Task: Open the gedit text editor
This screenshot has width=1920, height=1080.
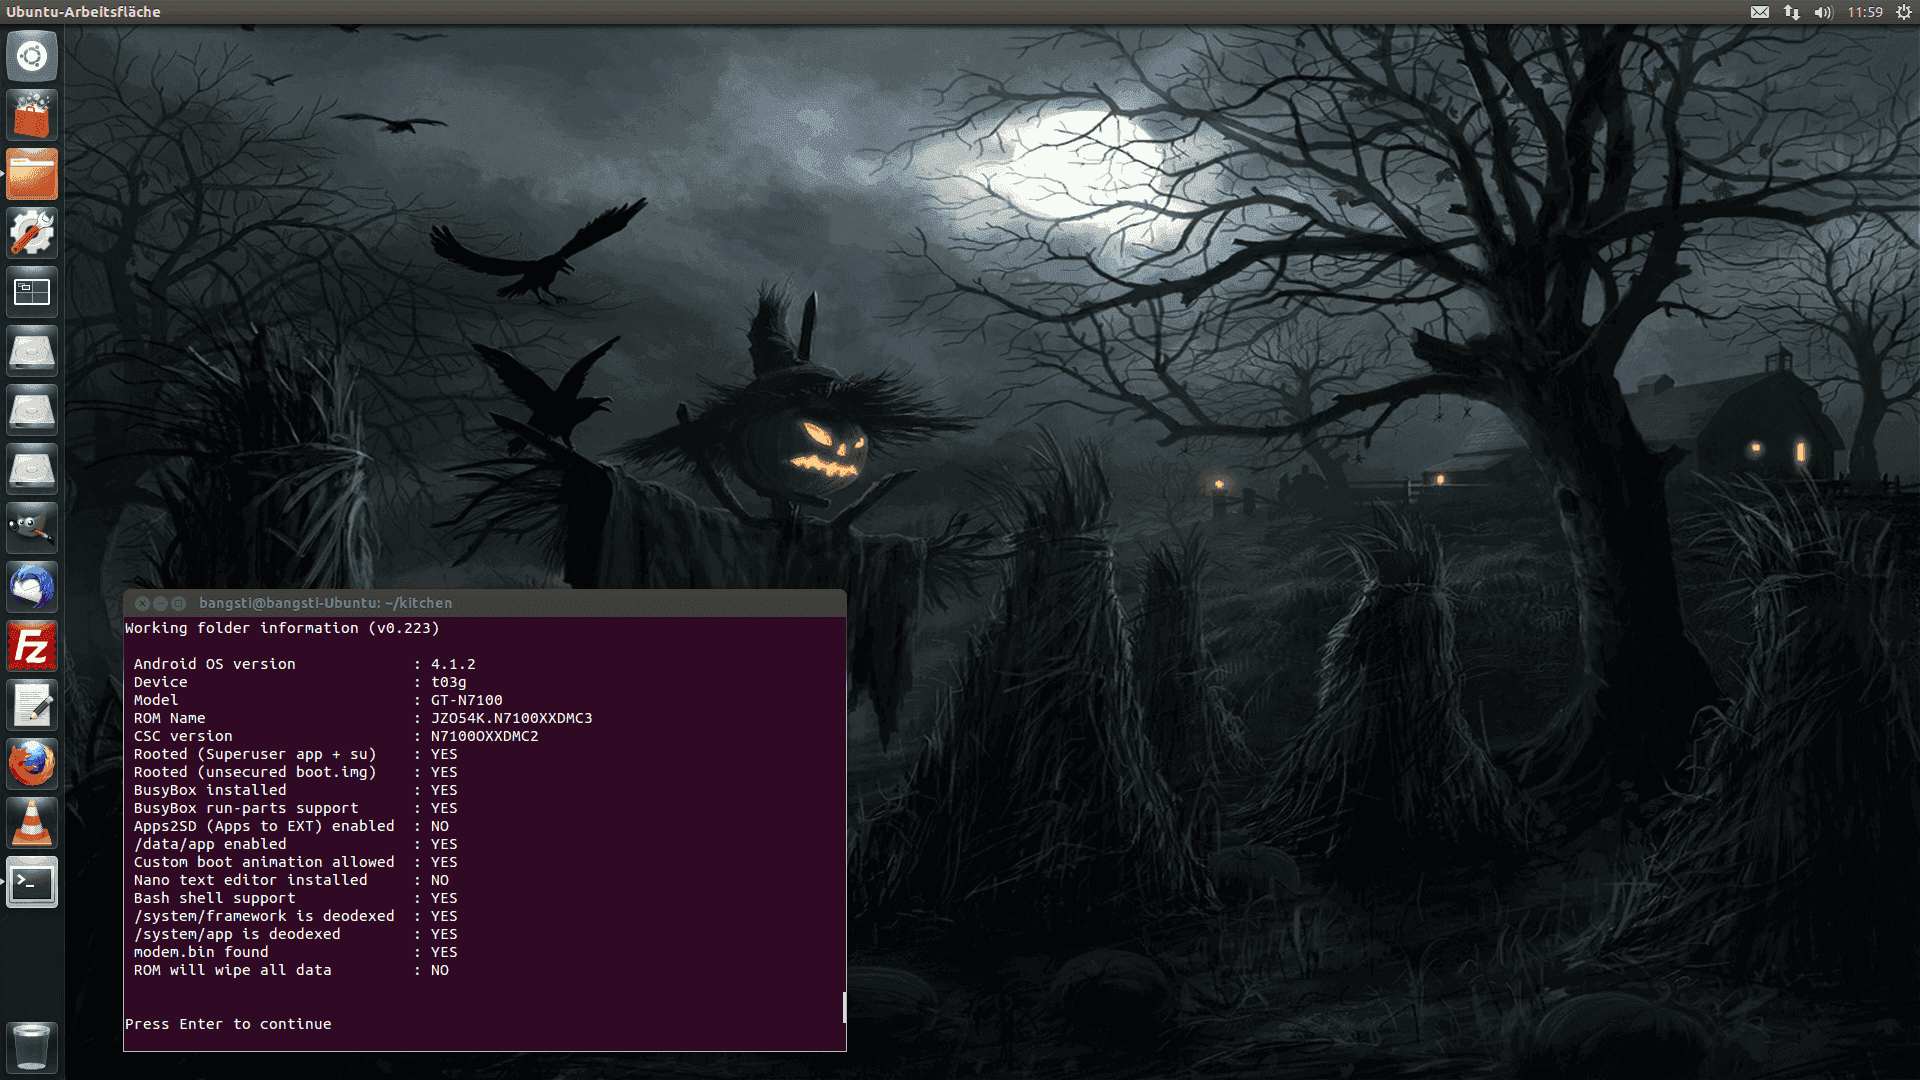Action: (32, 705)
